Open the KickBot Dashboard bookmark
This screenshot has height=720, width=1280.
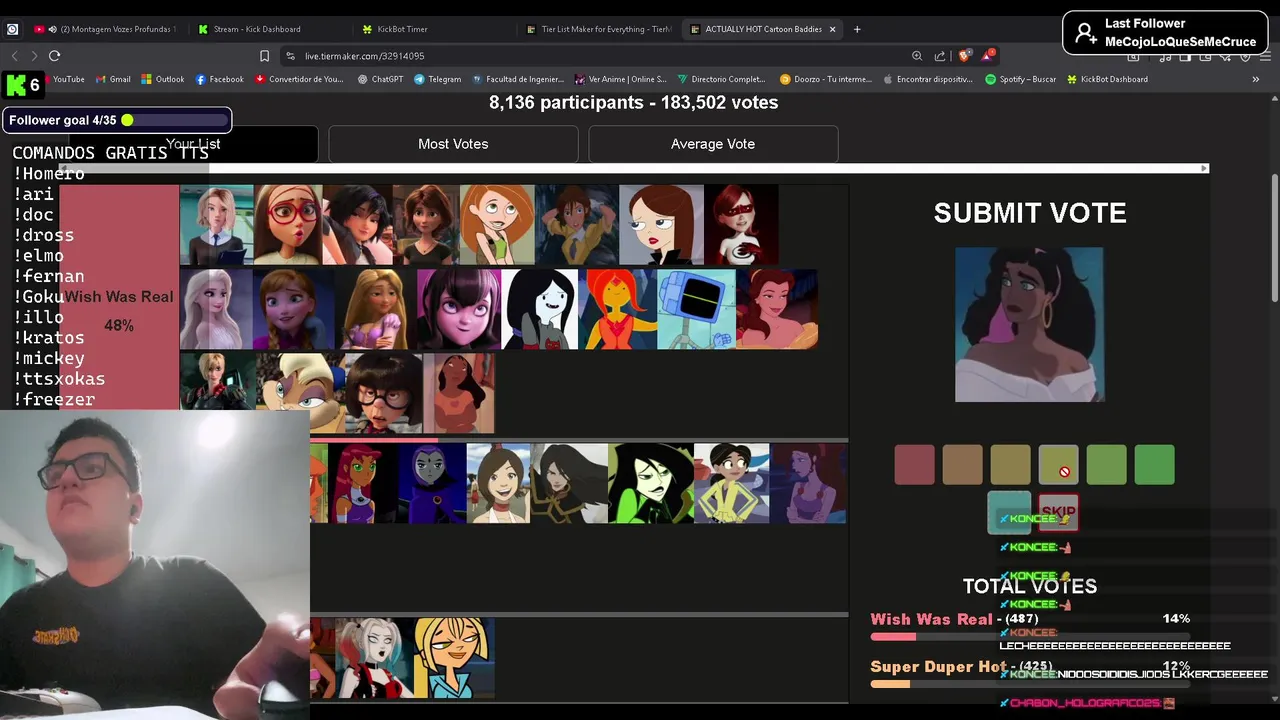click(x=1107, y=79)
